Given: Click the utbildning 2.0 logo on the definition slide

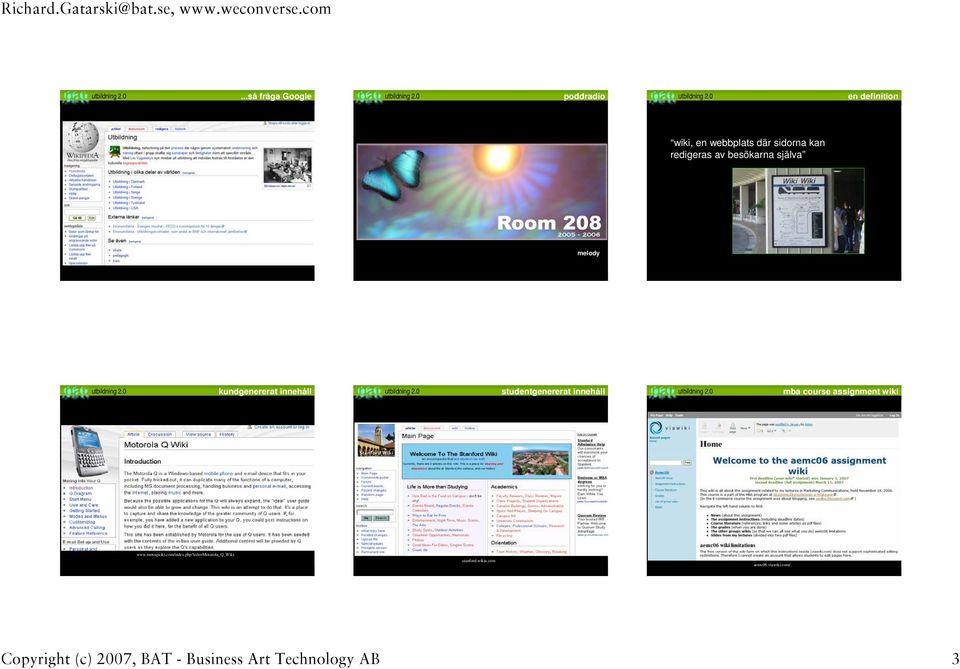Looking at the screenshot, I should tap(681, 96).
